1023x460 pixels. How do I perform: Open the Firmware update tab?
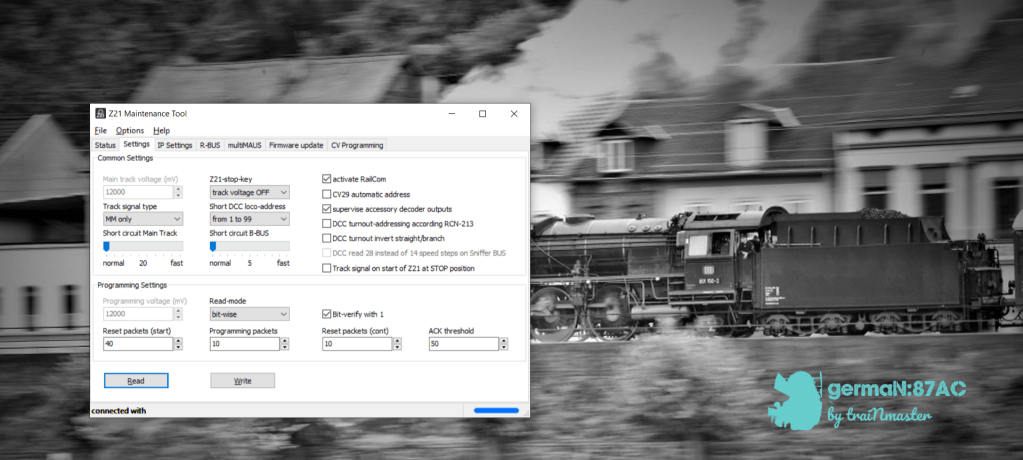(x=296, y=145)
